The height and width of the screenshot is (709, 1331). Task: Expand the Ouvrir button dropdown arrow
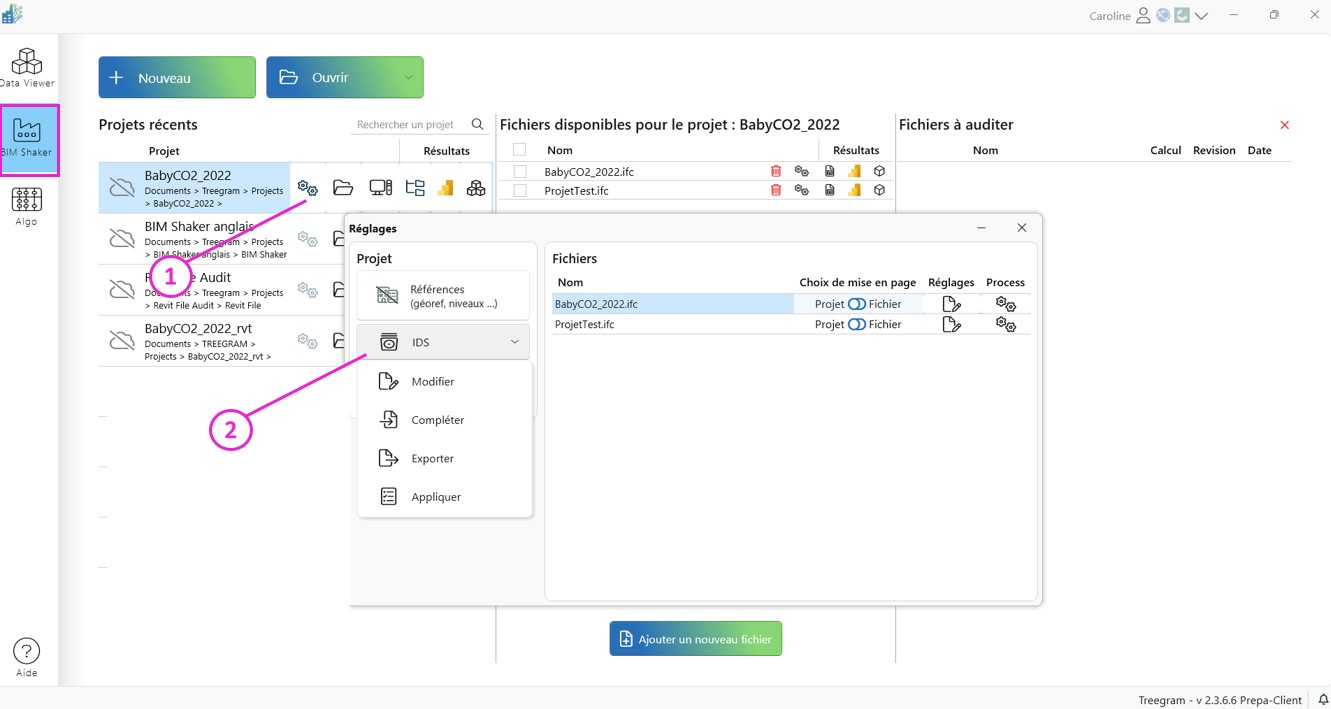[408, 78]
